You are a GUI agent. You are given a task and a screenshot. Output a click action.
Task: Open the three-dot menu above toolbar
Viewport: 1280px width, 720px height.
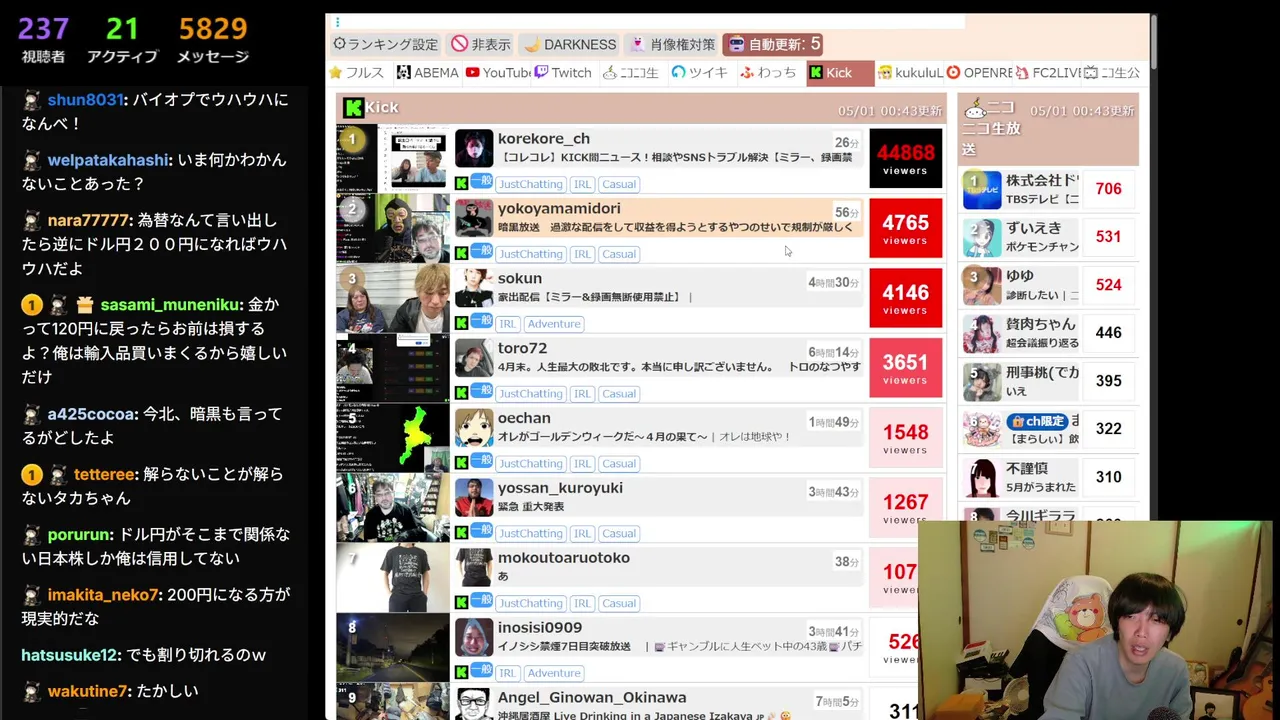click(x=337, y=22)
